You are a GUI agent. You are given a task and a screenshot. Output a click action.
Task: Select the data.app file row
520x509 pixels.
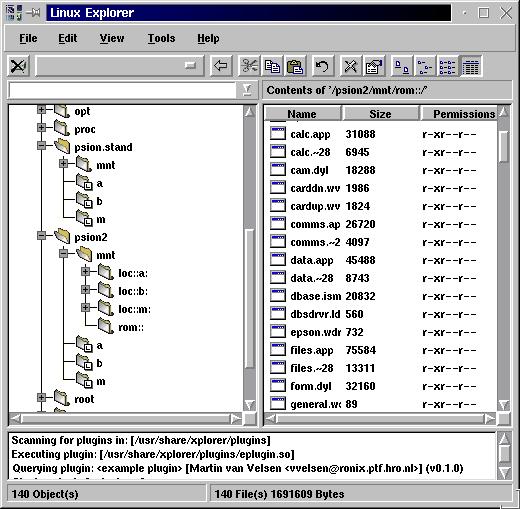(x=381, y=260)
